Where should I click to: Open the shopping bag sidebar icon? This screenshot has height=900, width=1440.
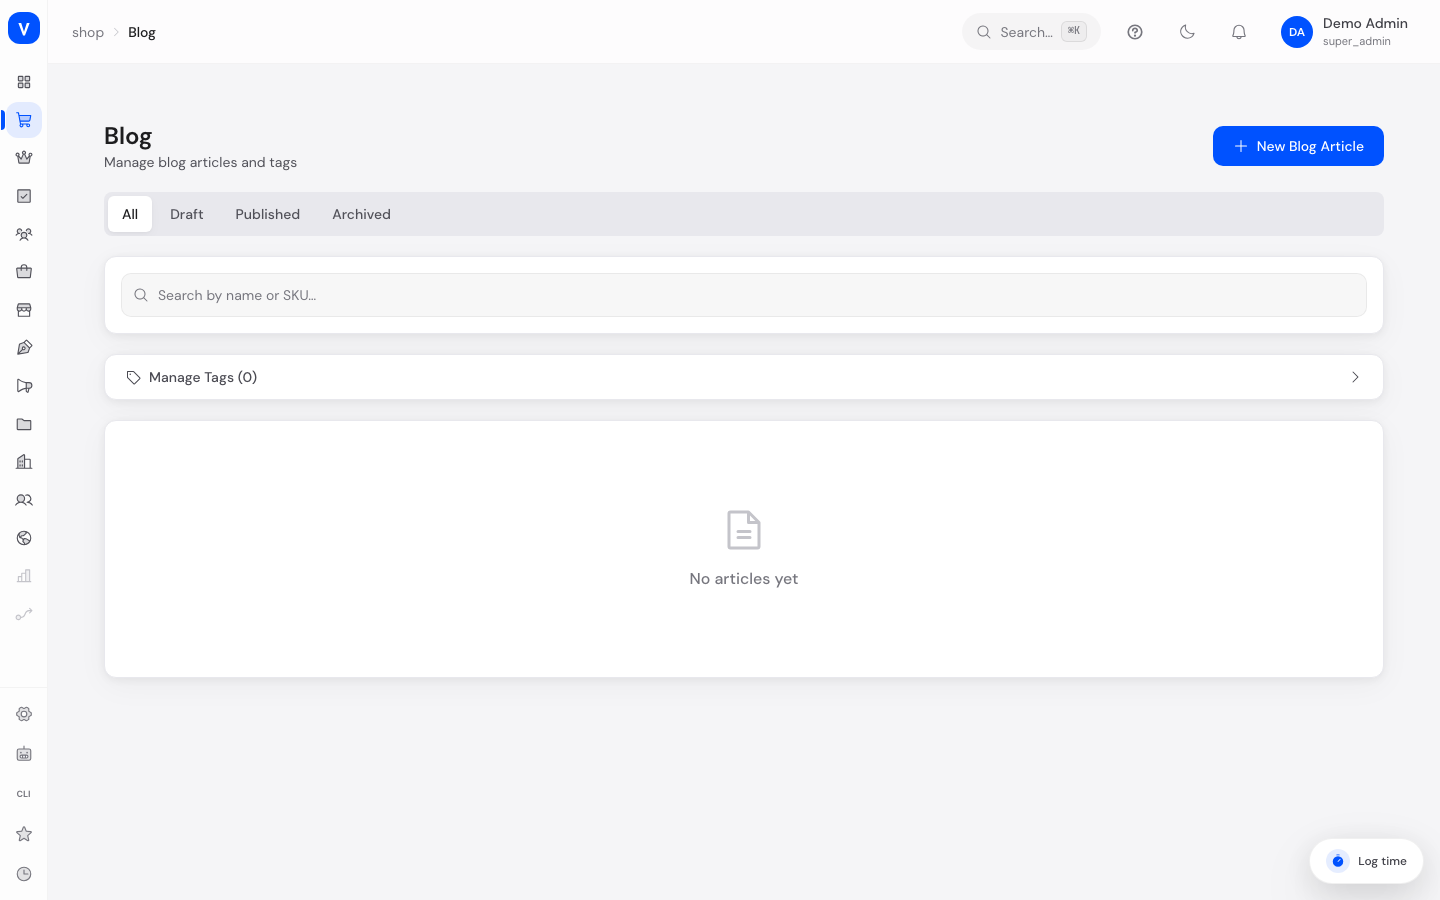point(24,272)
